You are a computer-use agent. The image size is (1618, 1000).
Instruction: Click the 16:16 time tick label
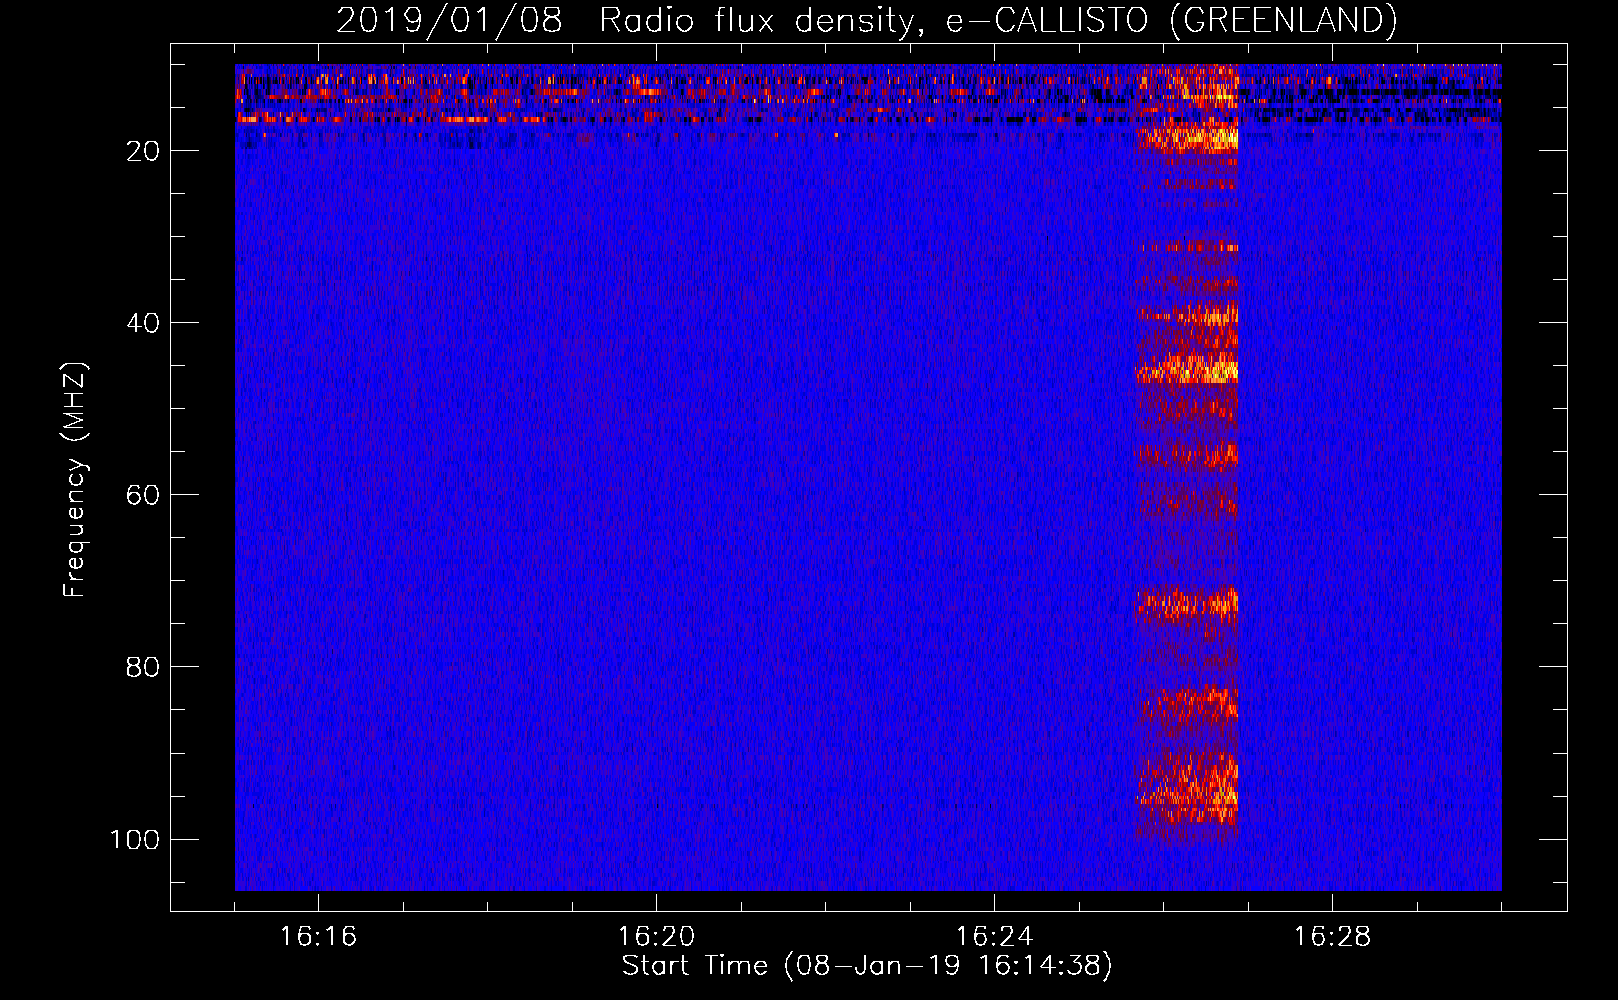point(318,937)
